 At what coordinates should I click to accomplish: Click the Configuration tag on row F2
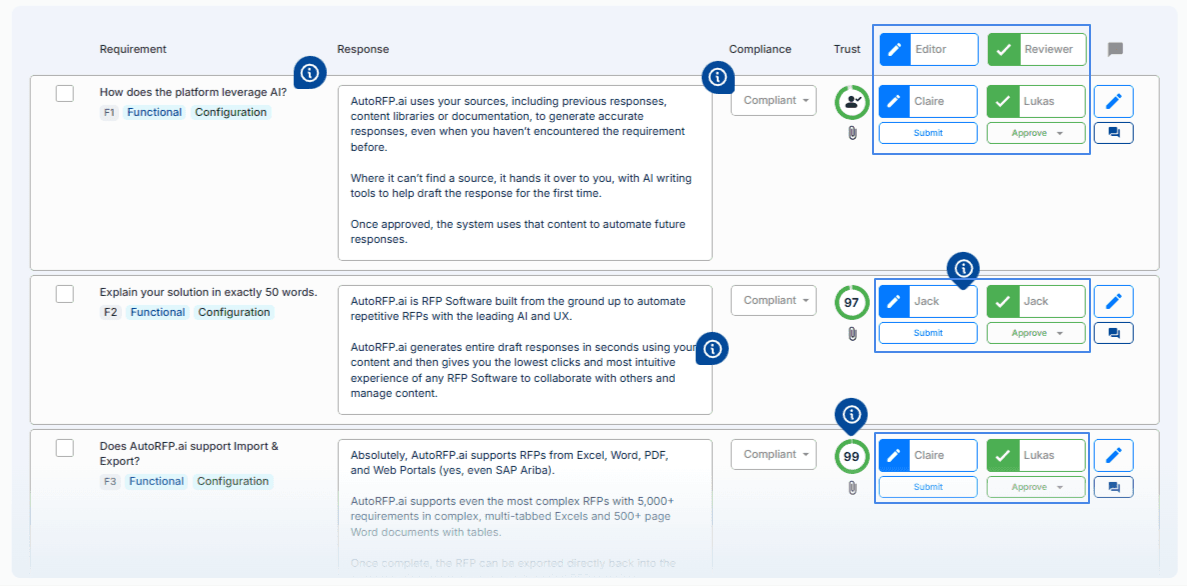tap(234, 313)
